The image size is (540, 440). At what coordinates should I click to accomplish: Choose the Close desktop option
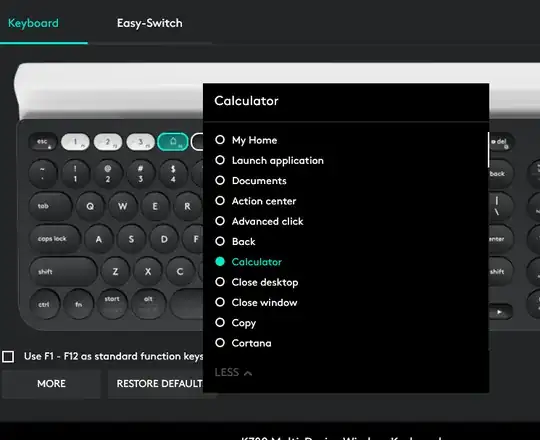[257, 282]
